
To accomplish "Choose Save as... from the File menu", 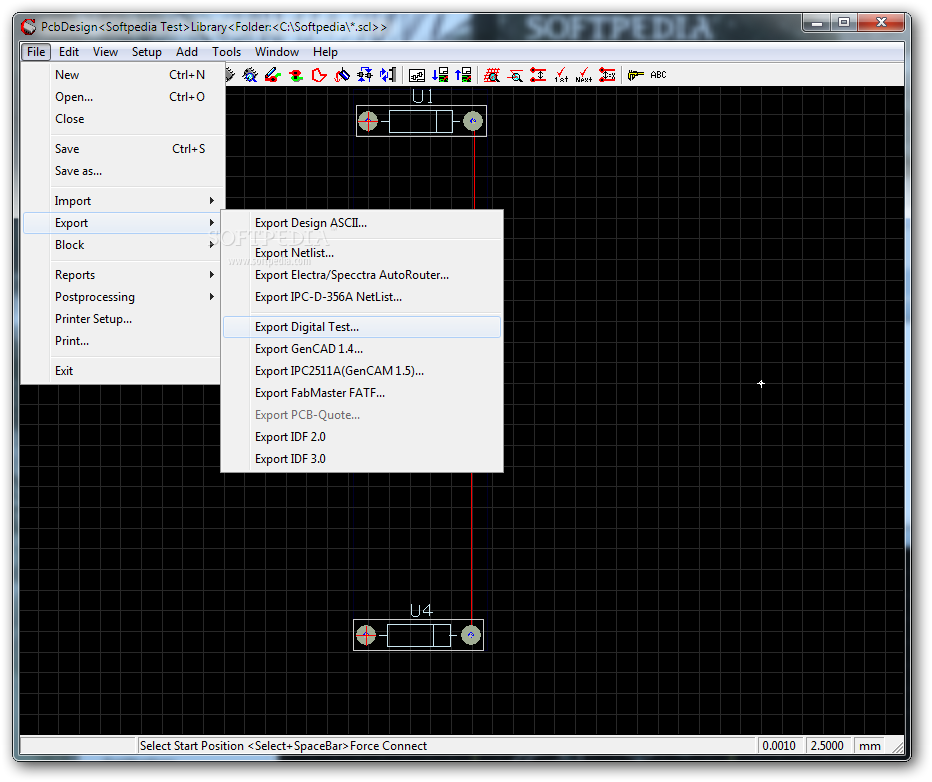I will (x=123, y=171).
